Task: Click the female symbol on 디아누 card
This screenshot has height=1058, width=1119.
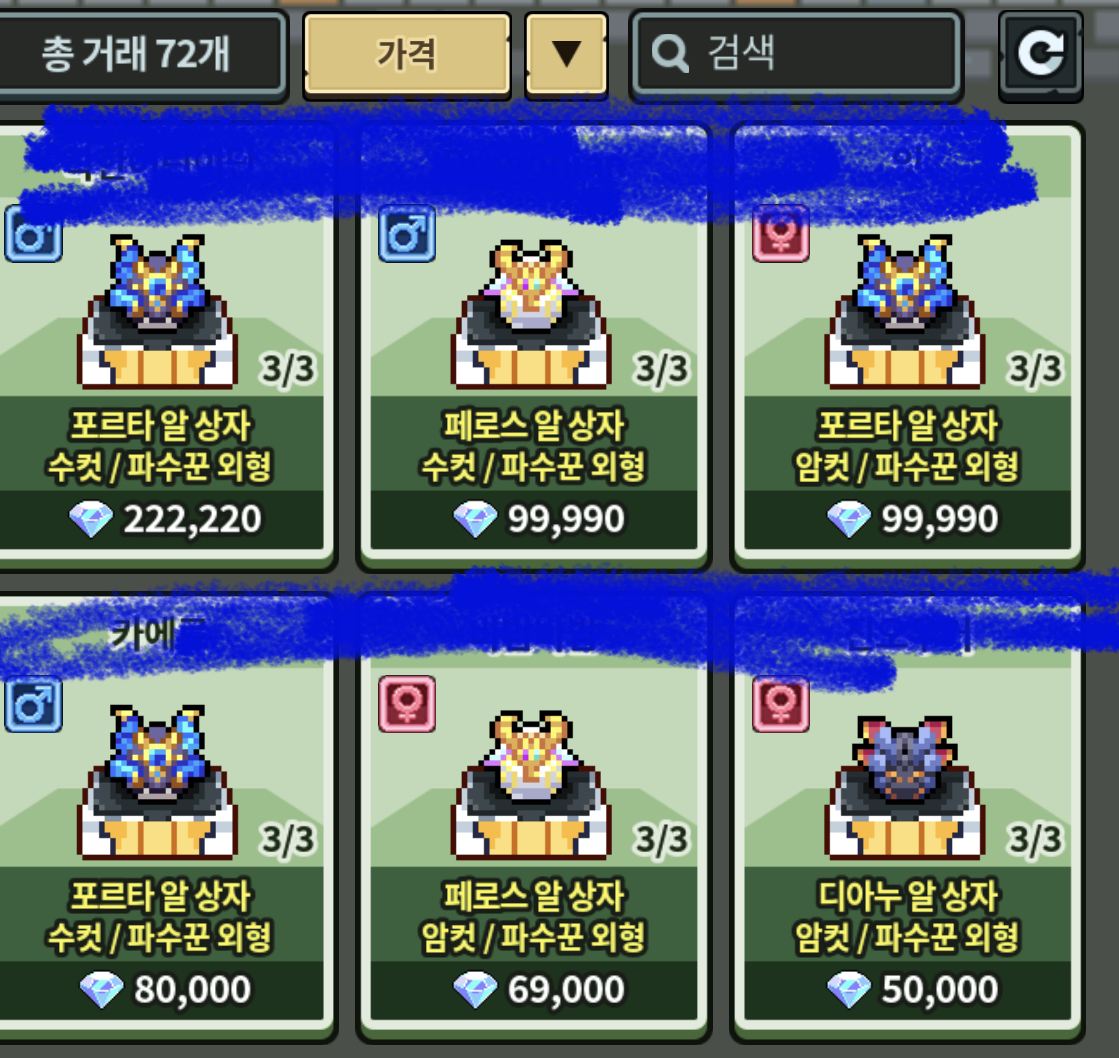Action: click(x=781, y=704)
